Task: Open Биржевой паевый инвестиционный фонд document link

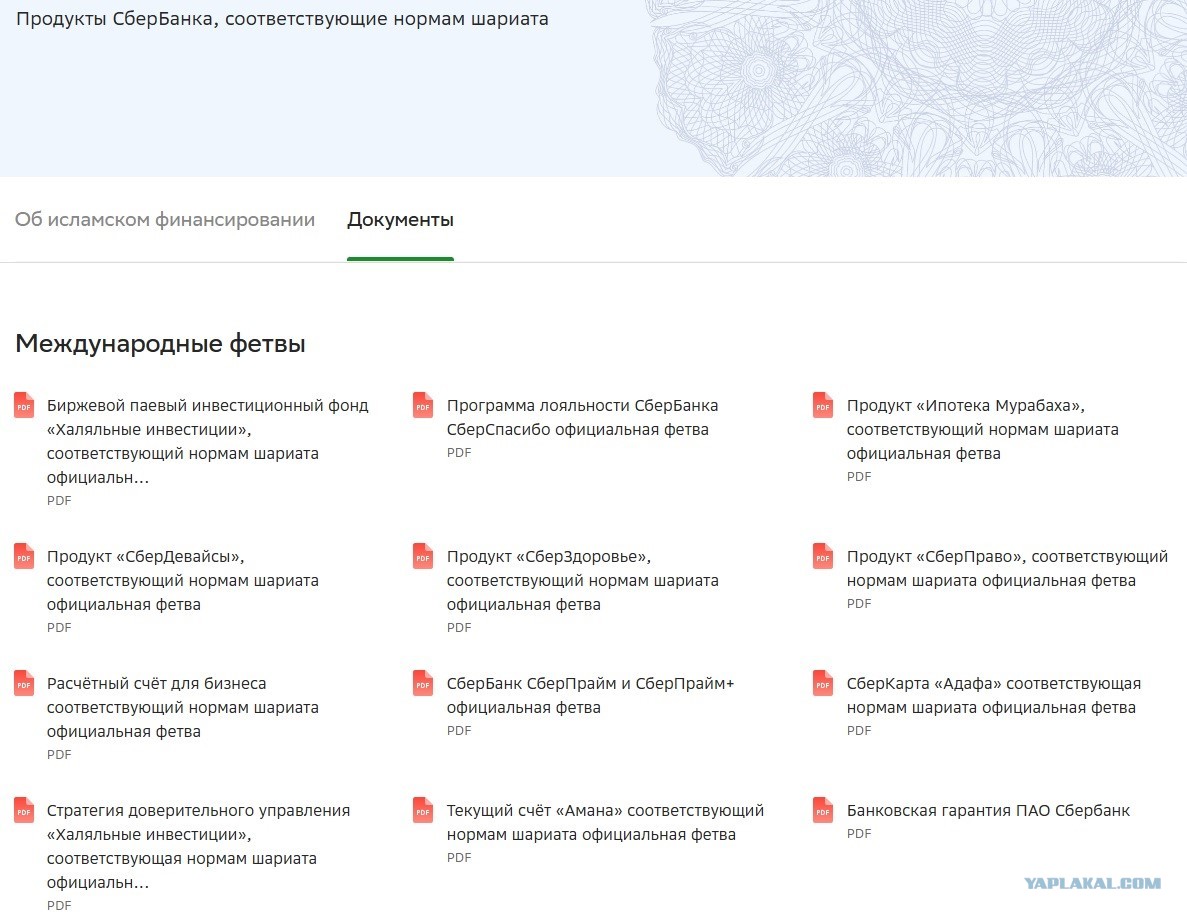Action: [207, 441]
